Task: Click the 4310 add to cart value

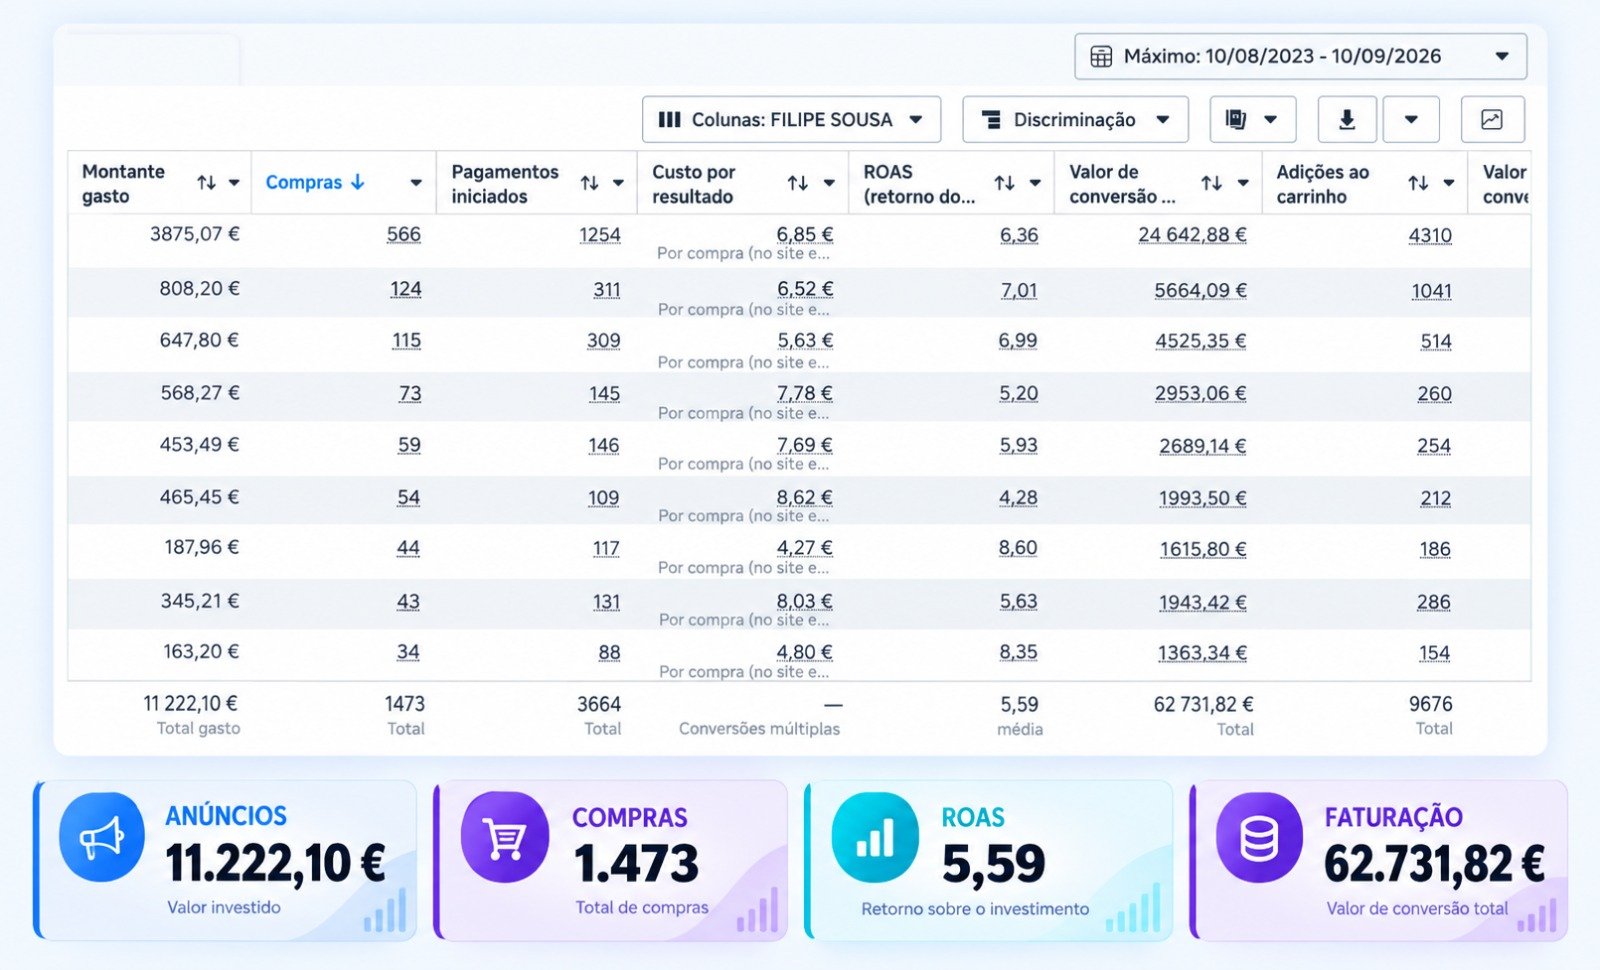Action: click(x=1430, y=235)
